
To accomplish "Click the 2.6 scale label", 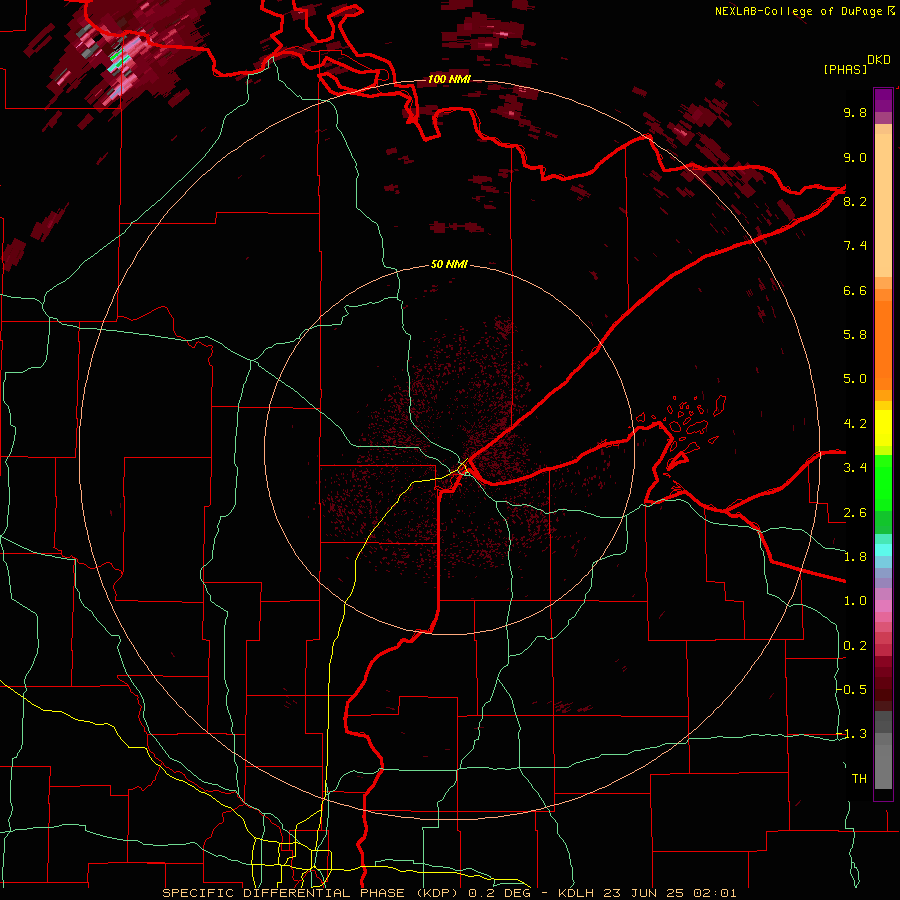I will [855, 513].
